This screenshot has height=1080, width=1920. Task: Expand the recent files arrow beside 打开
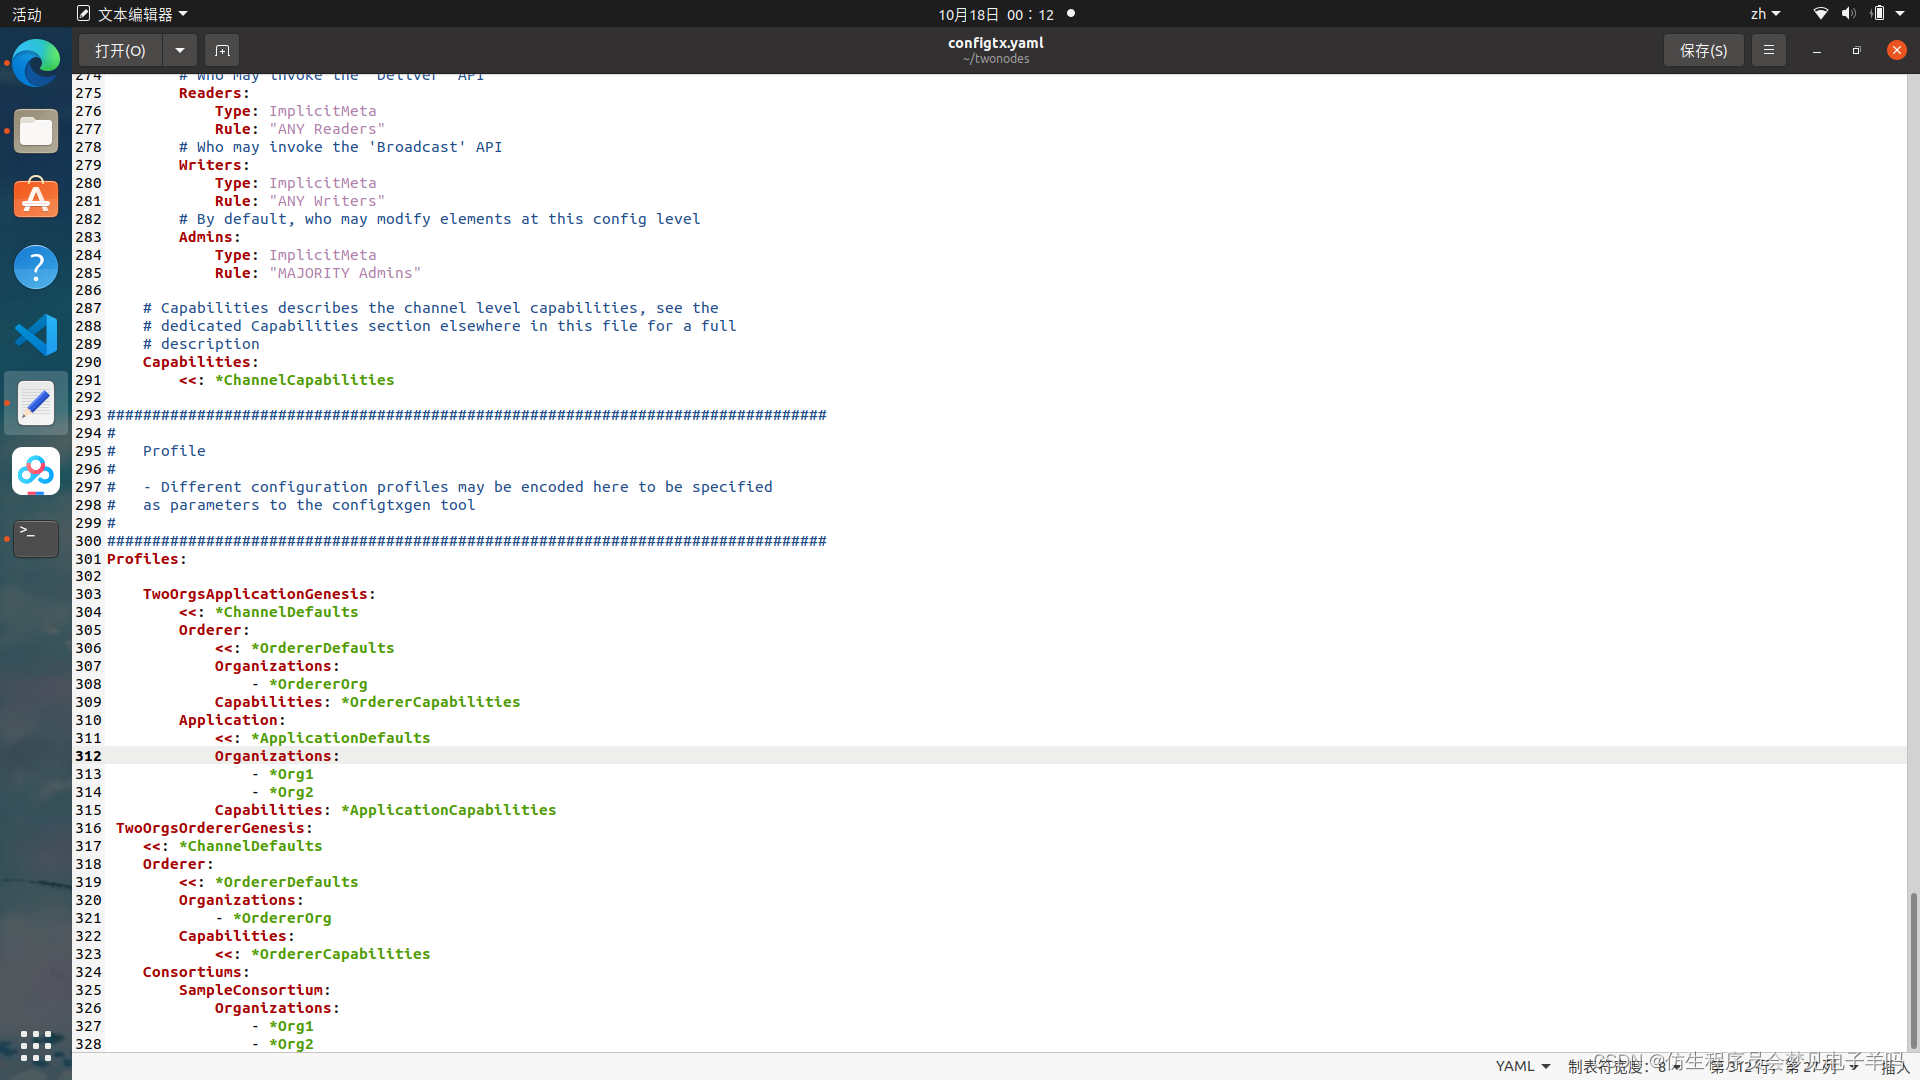click(179, 50)
